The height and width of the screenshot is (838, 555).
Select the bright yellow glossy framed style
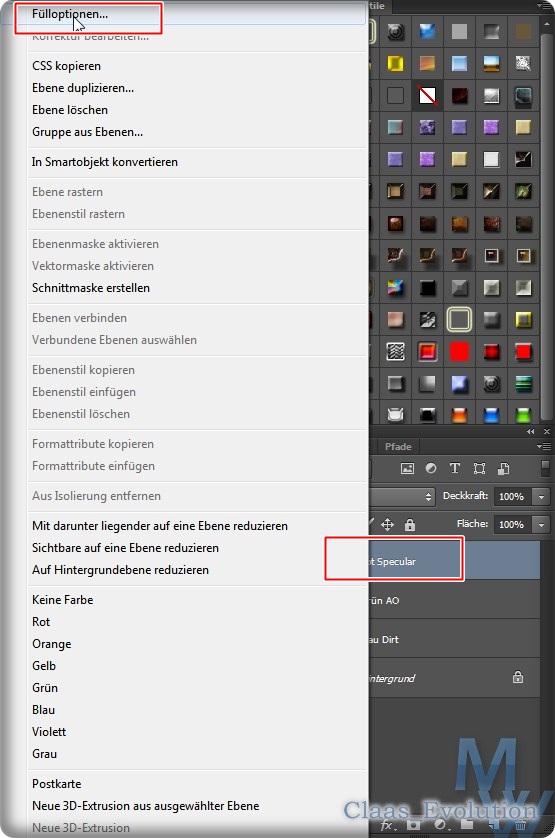click(395, 64)
